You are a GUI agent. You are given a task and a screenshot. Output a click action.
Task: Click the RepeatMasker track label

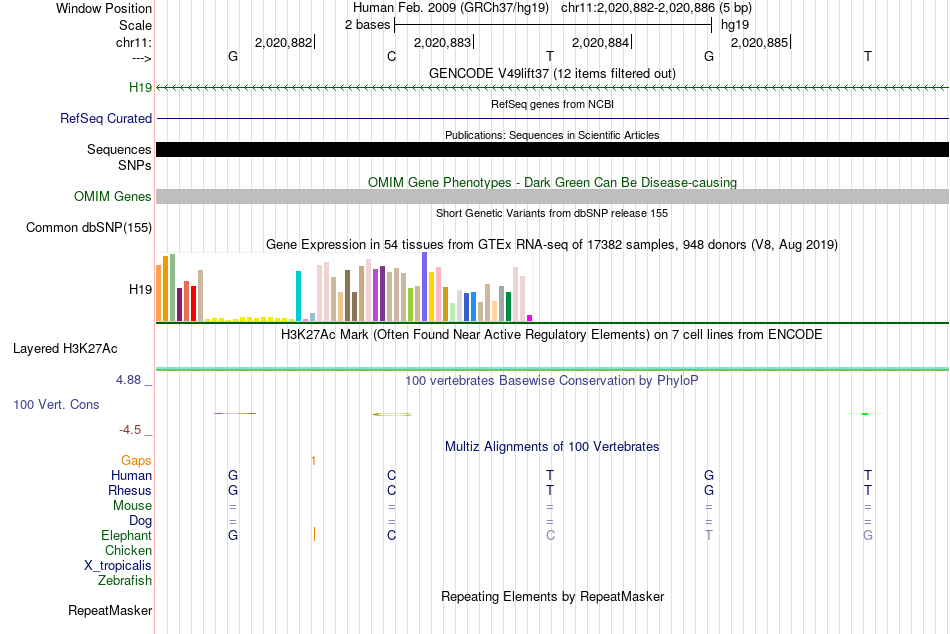(110, 610)
